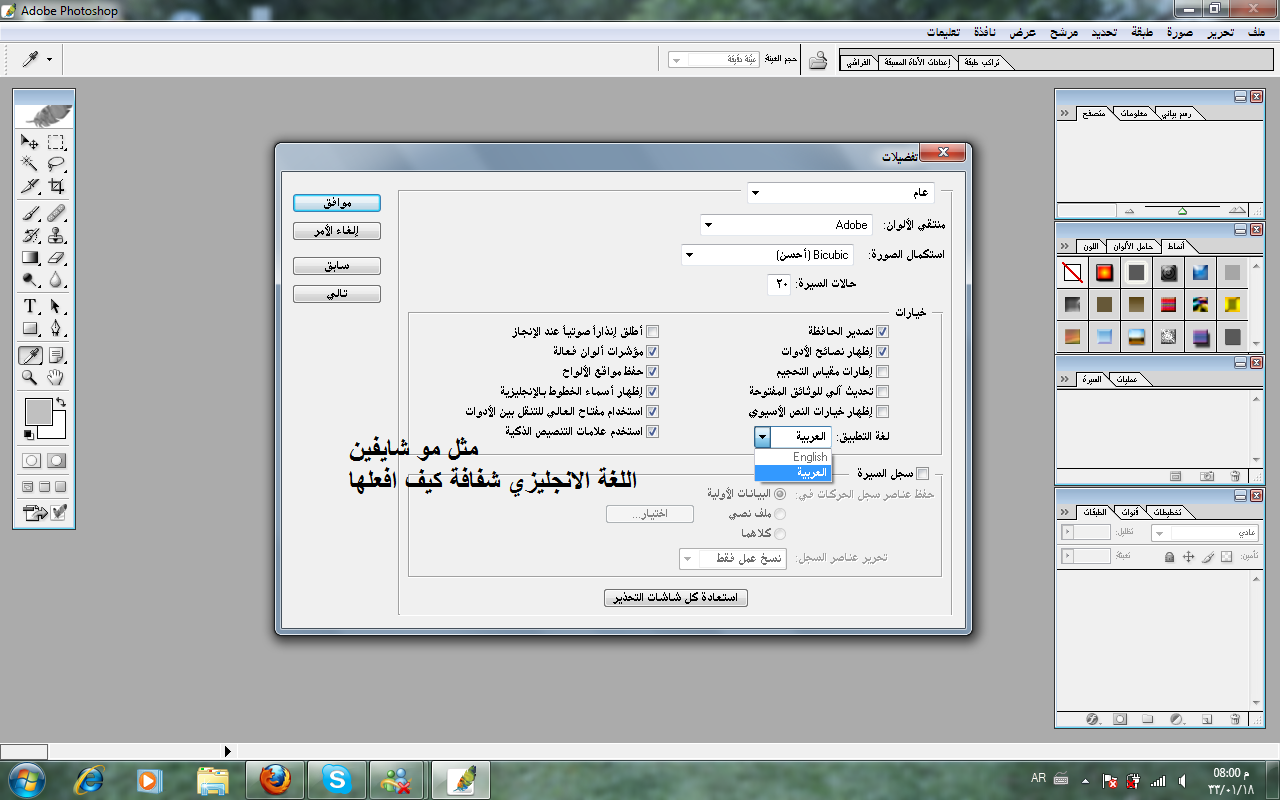Click the Gradient tool in toolbox
The image size is (1280, 800).
(31, 258)
